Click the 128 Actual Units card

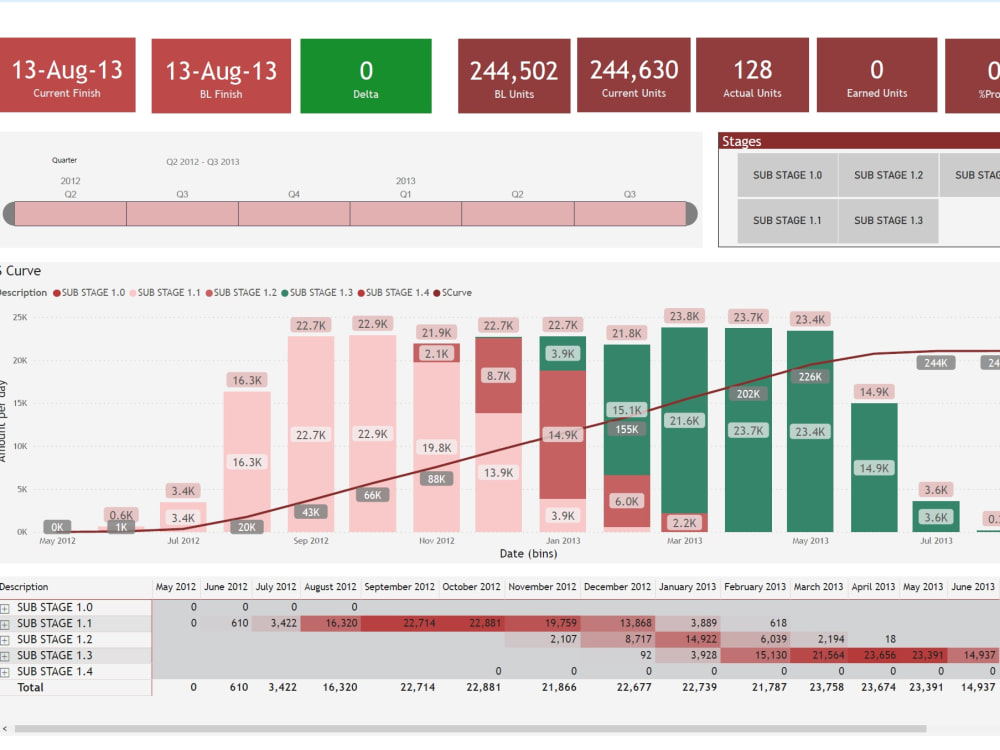[x=753, y=75]
